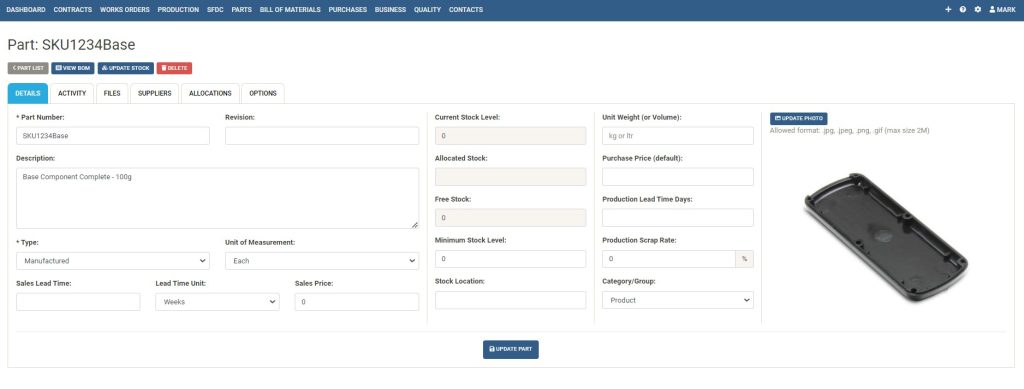Go back to Part List
This screenshot has width=1024, height=389.
click(x=28, y=68)
